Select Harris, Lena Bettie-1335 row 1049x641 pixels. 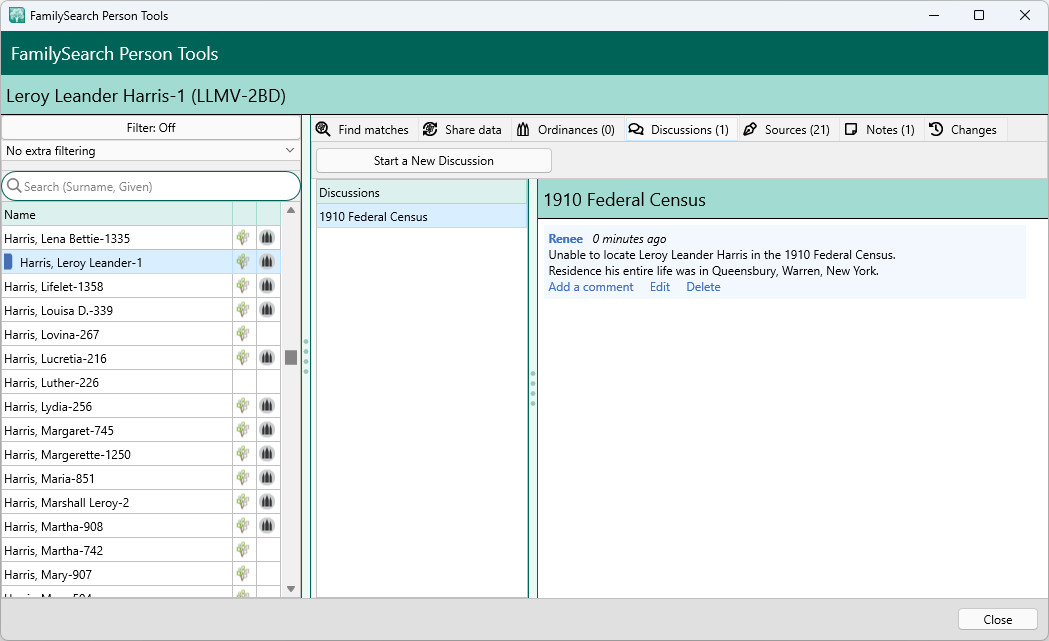[117, 239]
